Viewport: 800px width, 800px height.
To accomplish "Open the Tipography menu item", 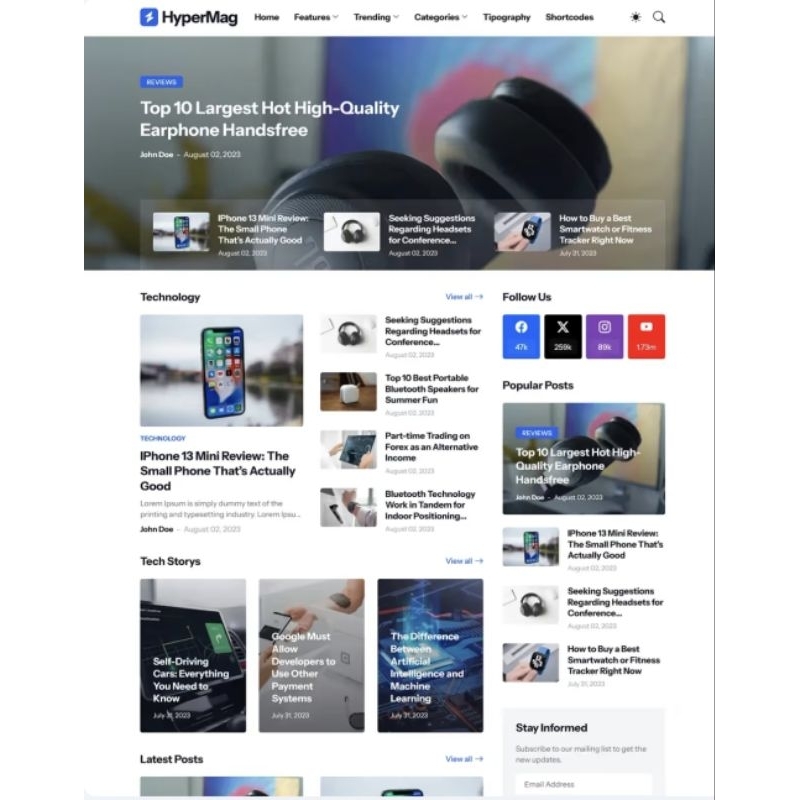I will [506, 17].
